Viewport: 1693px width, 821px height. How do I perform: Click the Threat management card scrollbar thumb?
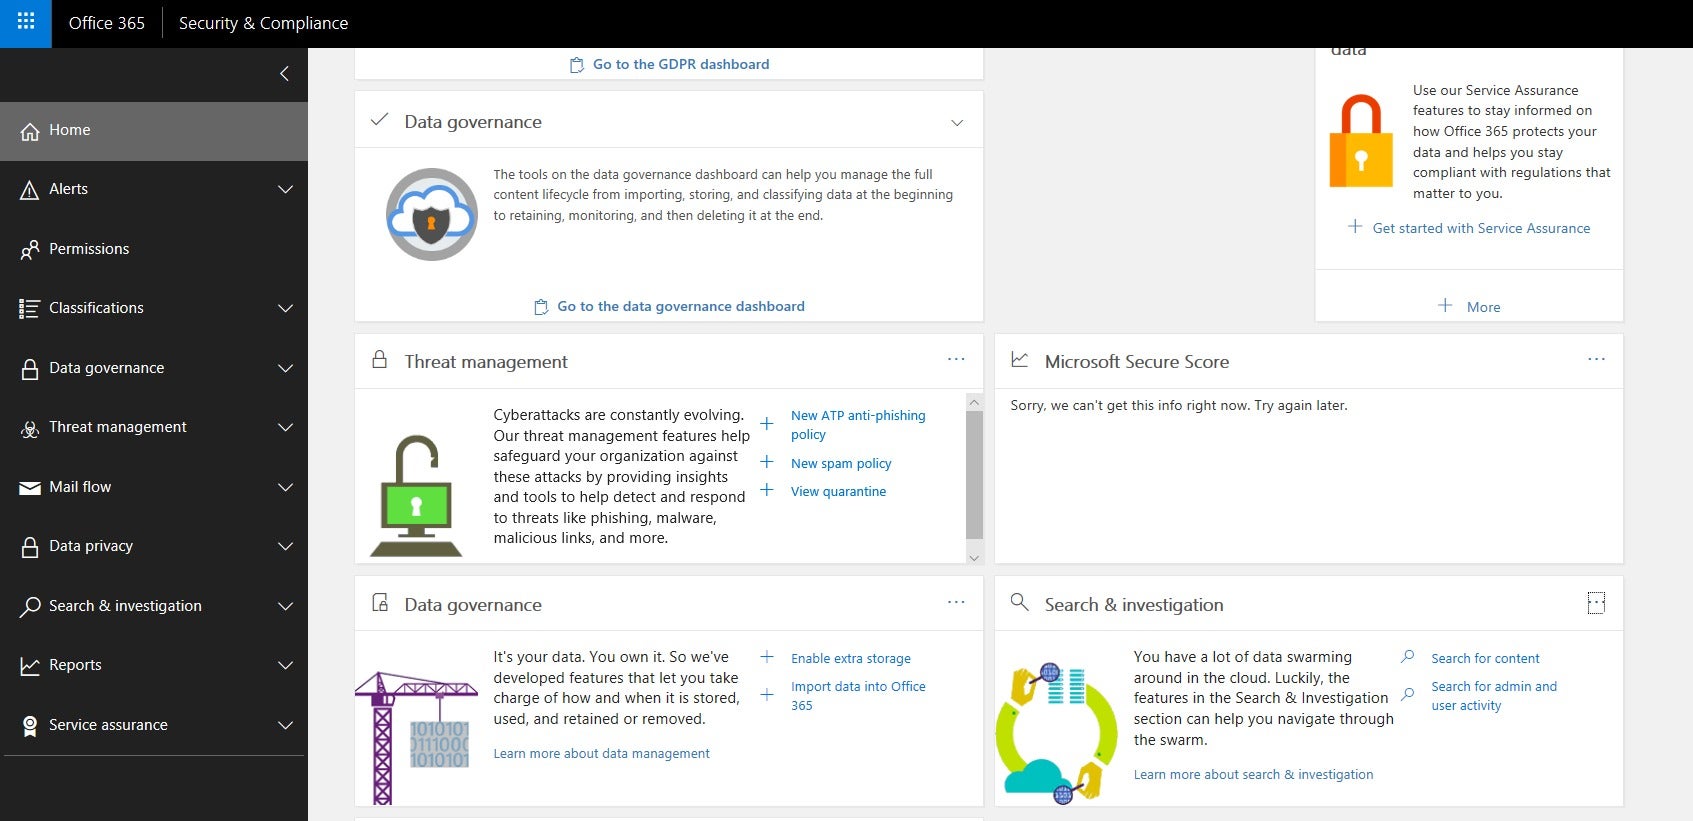pos(974,475)
